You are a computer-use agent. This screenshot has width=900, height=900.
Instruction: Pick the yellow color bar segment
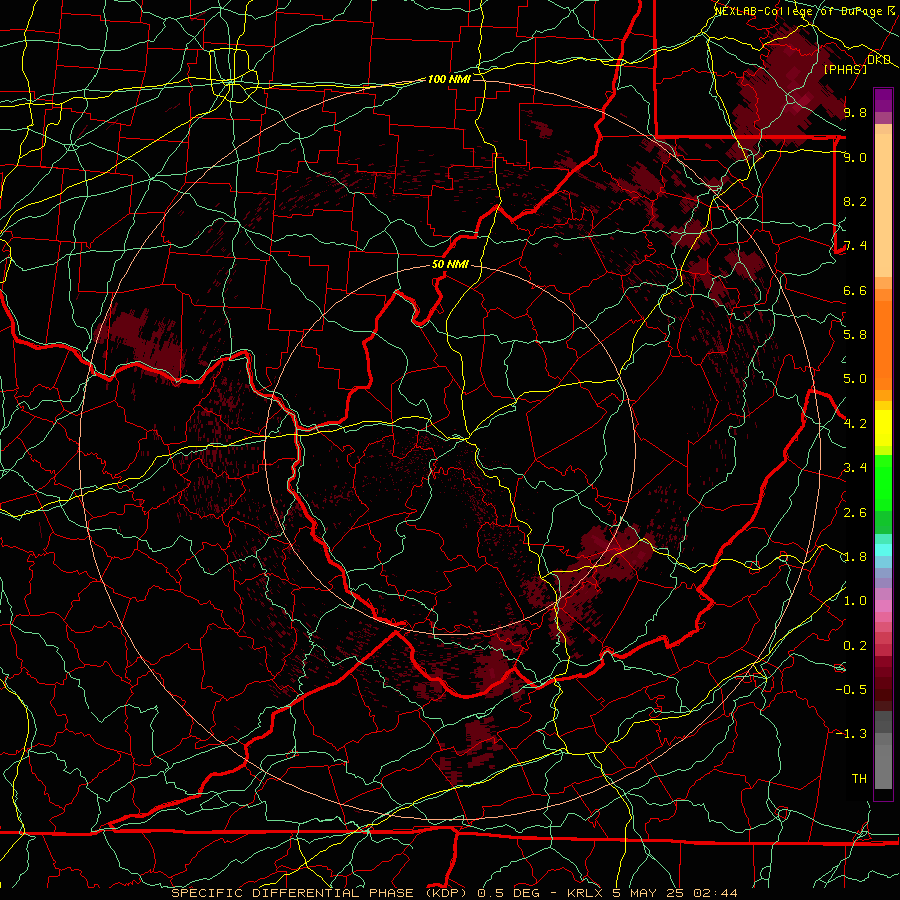point(883,428)
